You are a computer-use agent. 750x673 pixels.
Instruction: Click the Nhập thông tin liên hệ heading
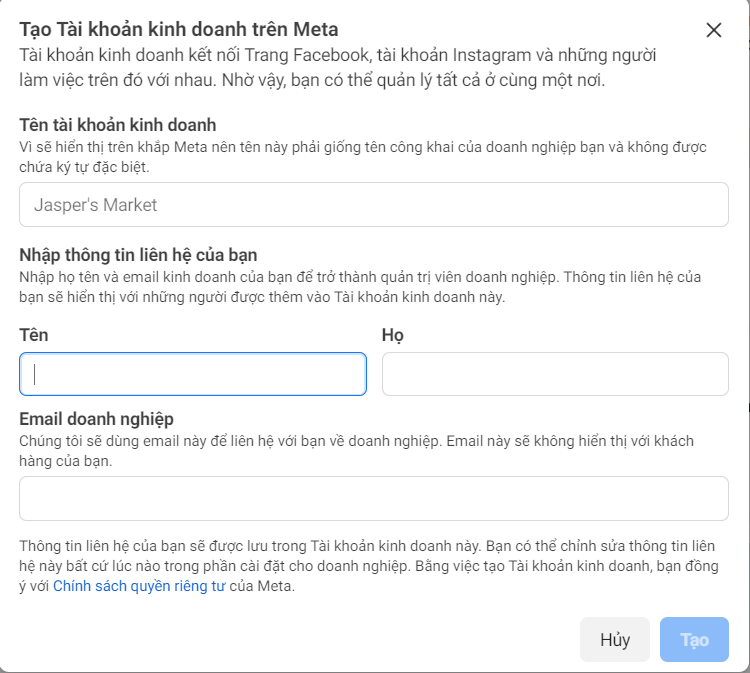139,255
